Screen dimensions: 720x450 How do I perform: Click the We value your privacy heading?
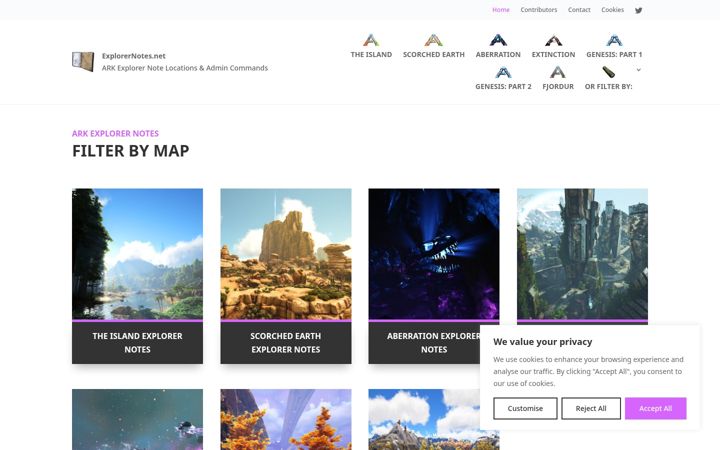coord(542,342)
